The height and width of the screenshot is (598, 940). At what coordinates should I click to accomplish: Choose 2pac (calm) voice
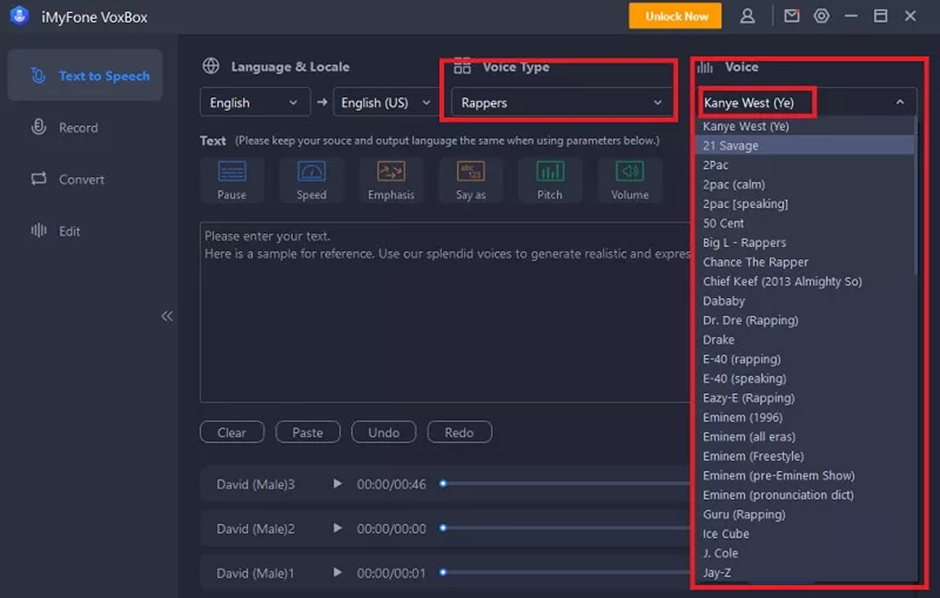pos(805,184)
